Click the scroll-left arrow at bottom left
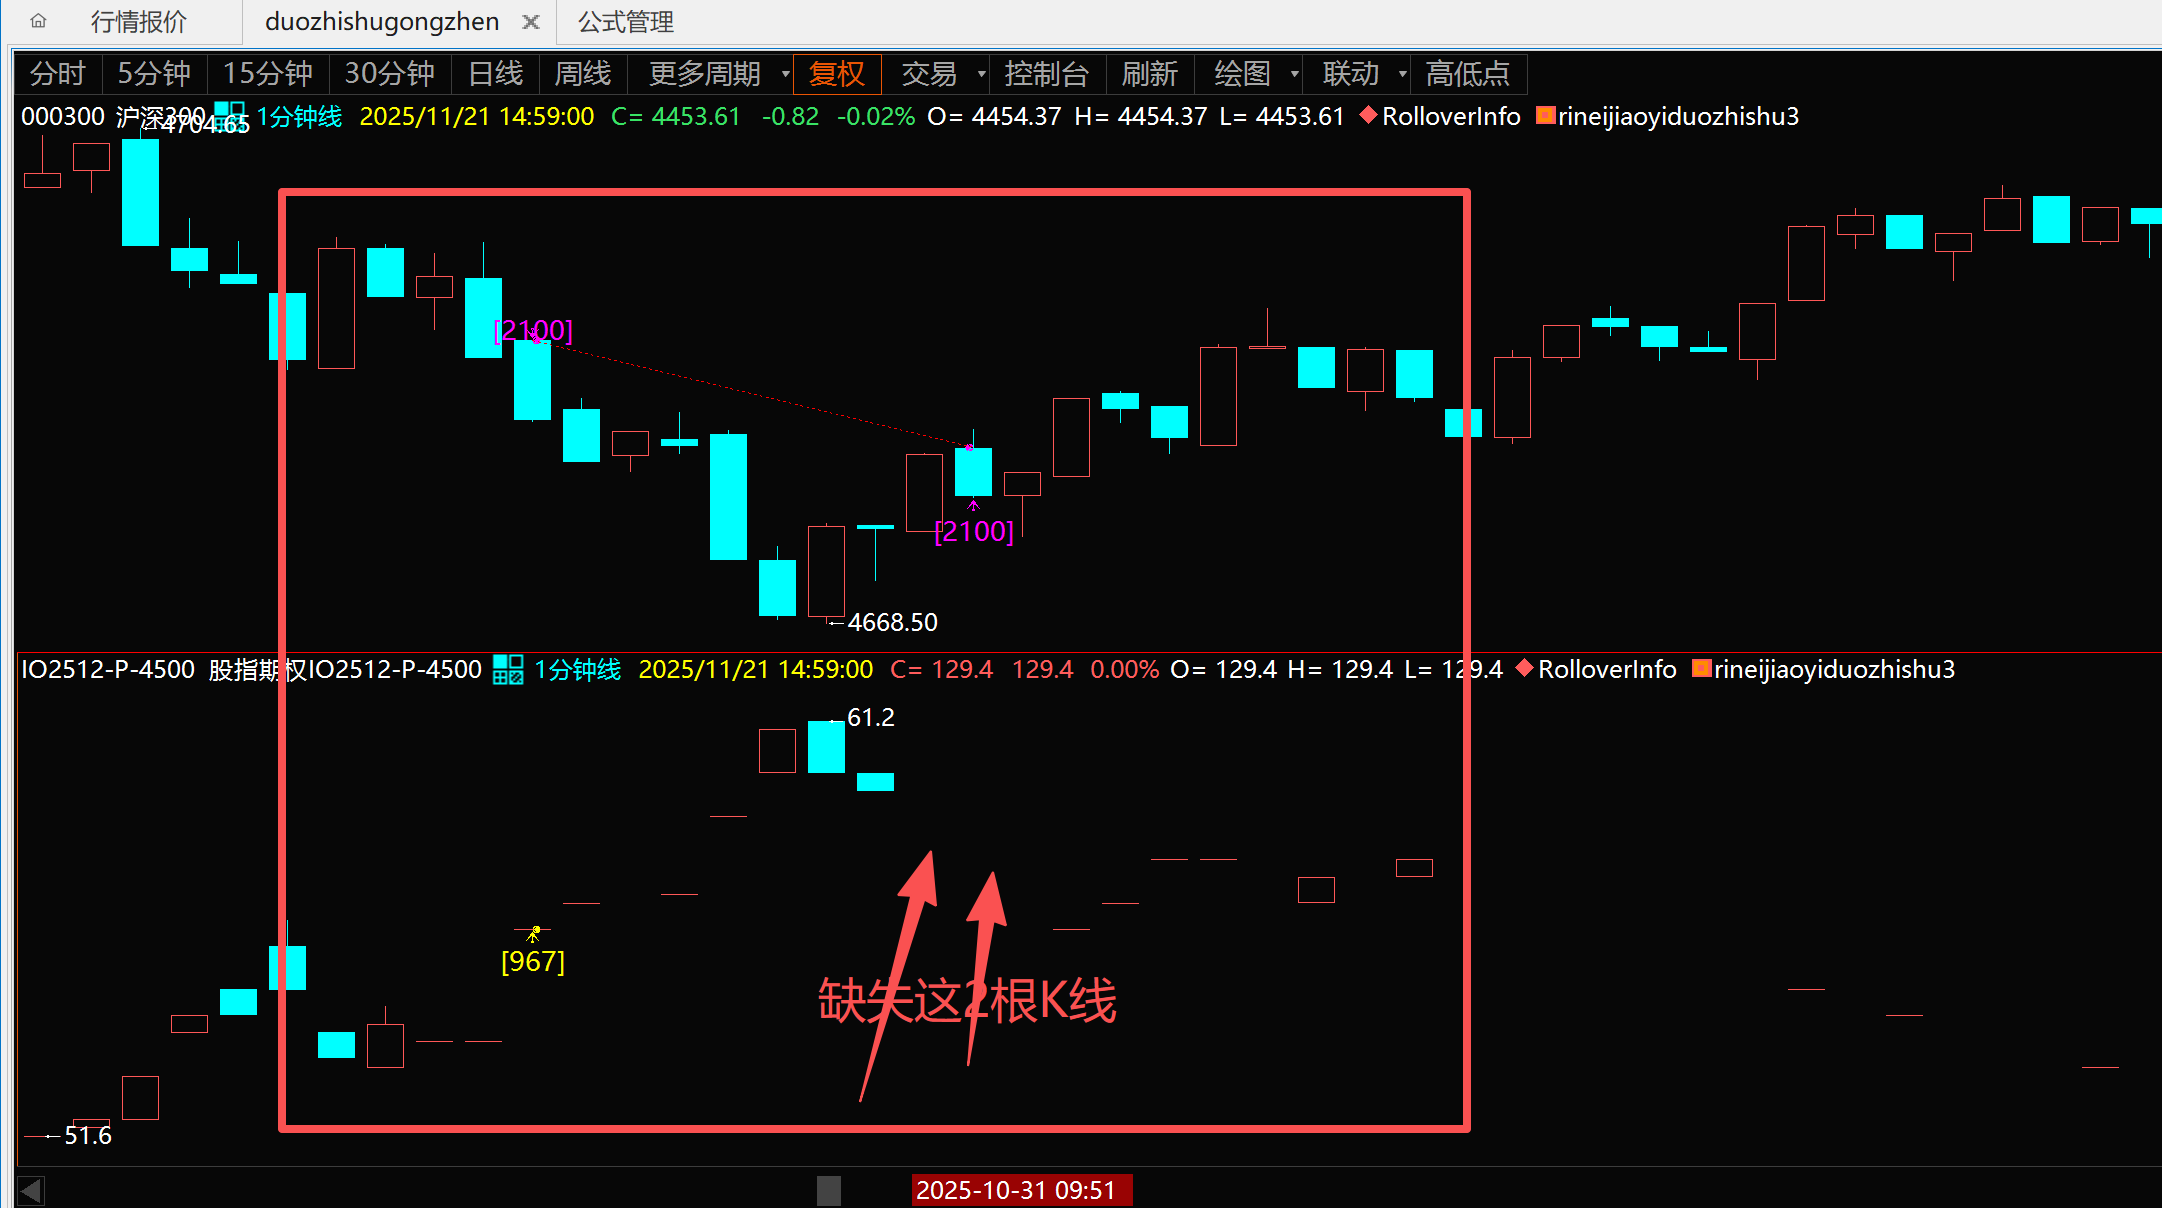Viewport: 2162px width, 1208px height. (30, 1190)
